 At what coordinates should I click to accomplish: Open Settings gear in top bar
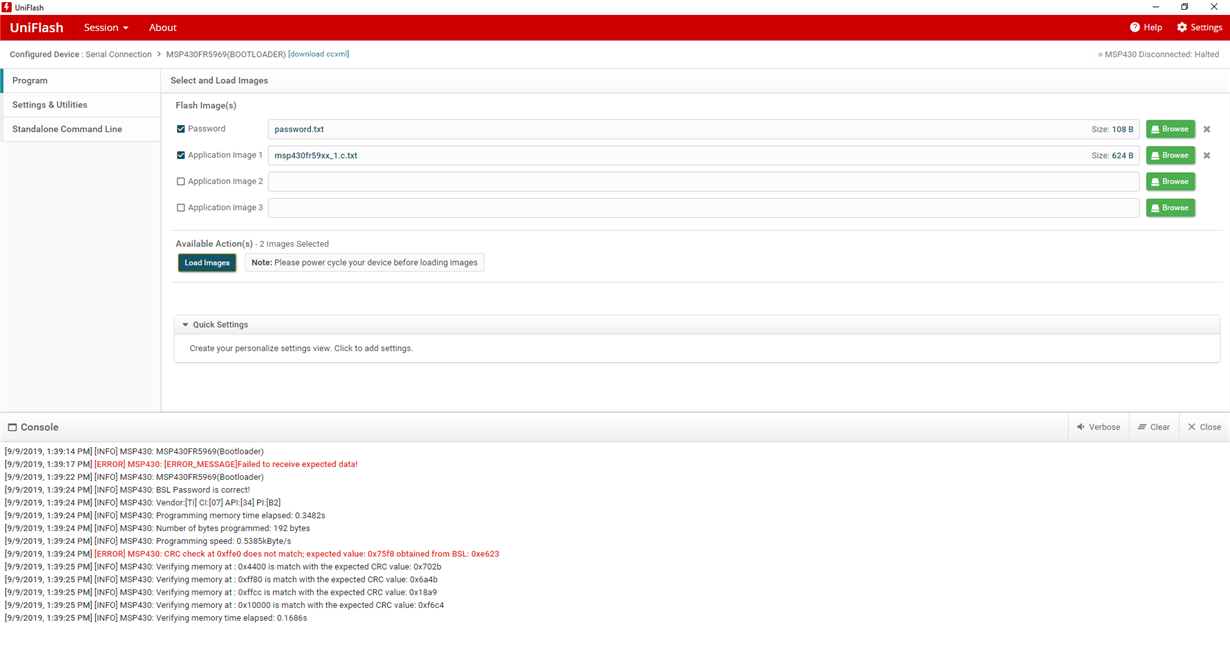click(1199, 27)
